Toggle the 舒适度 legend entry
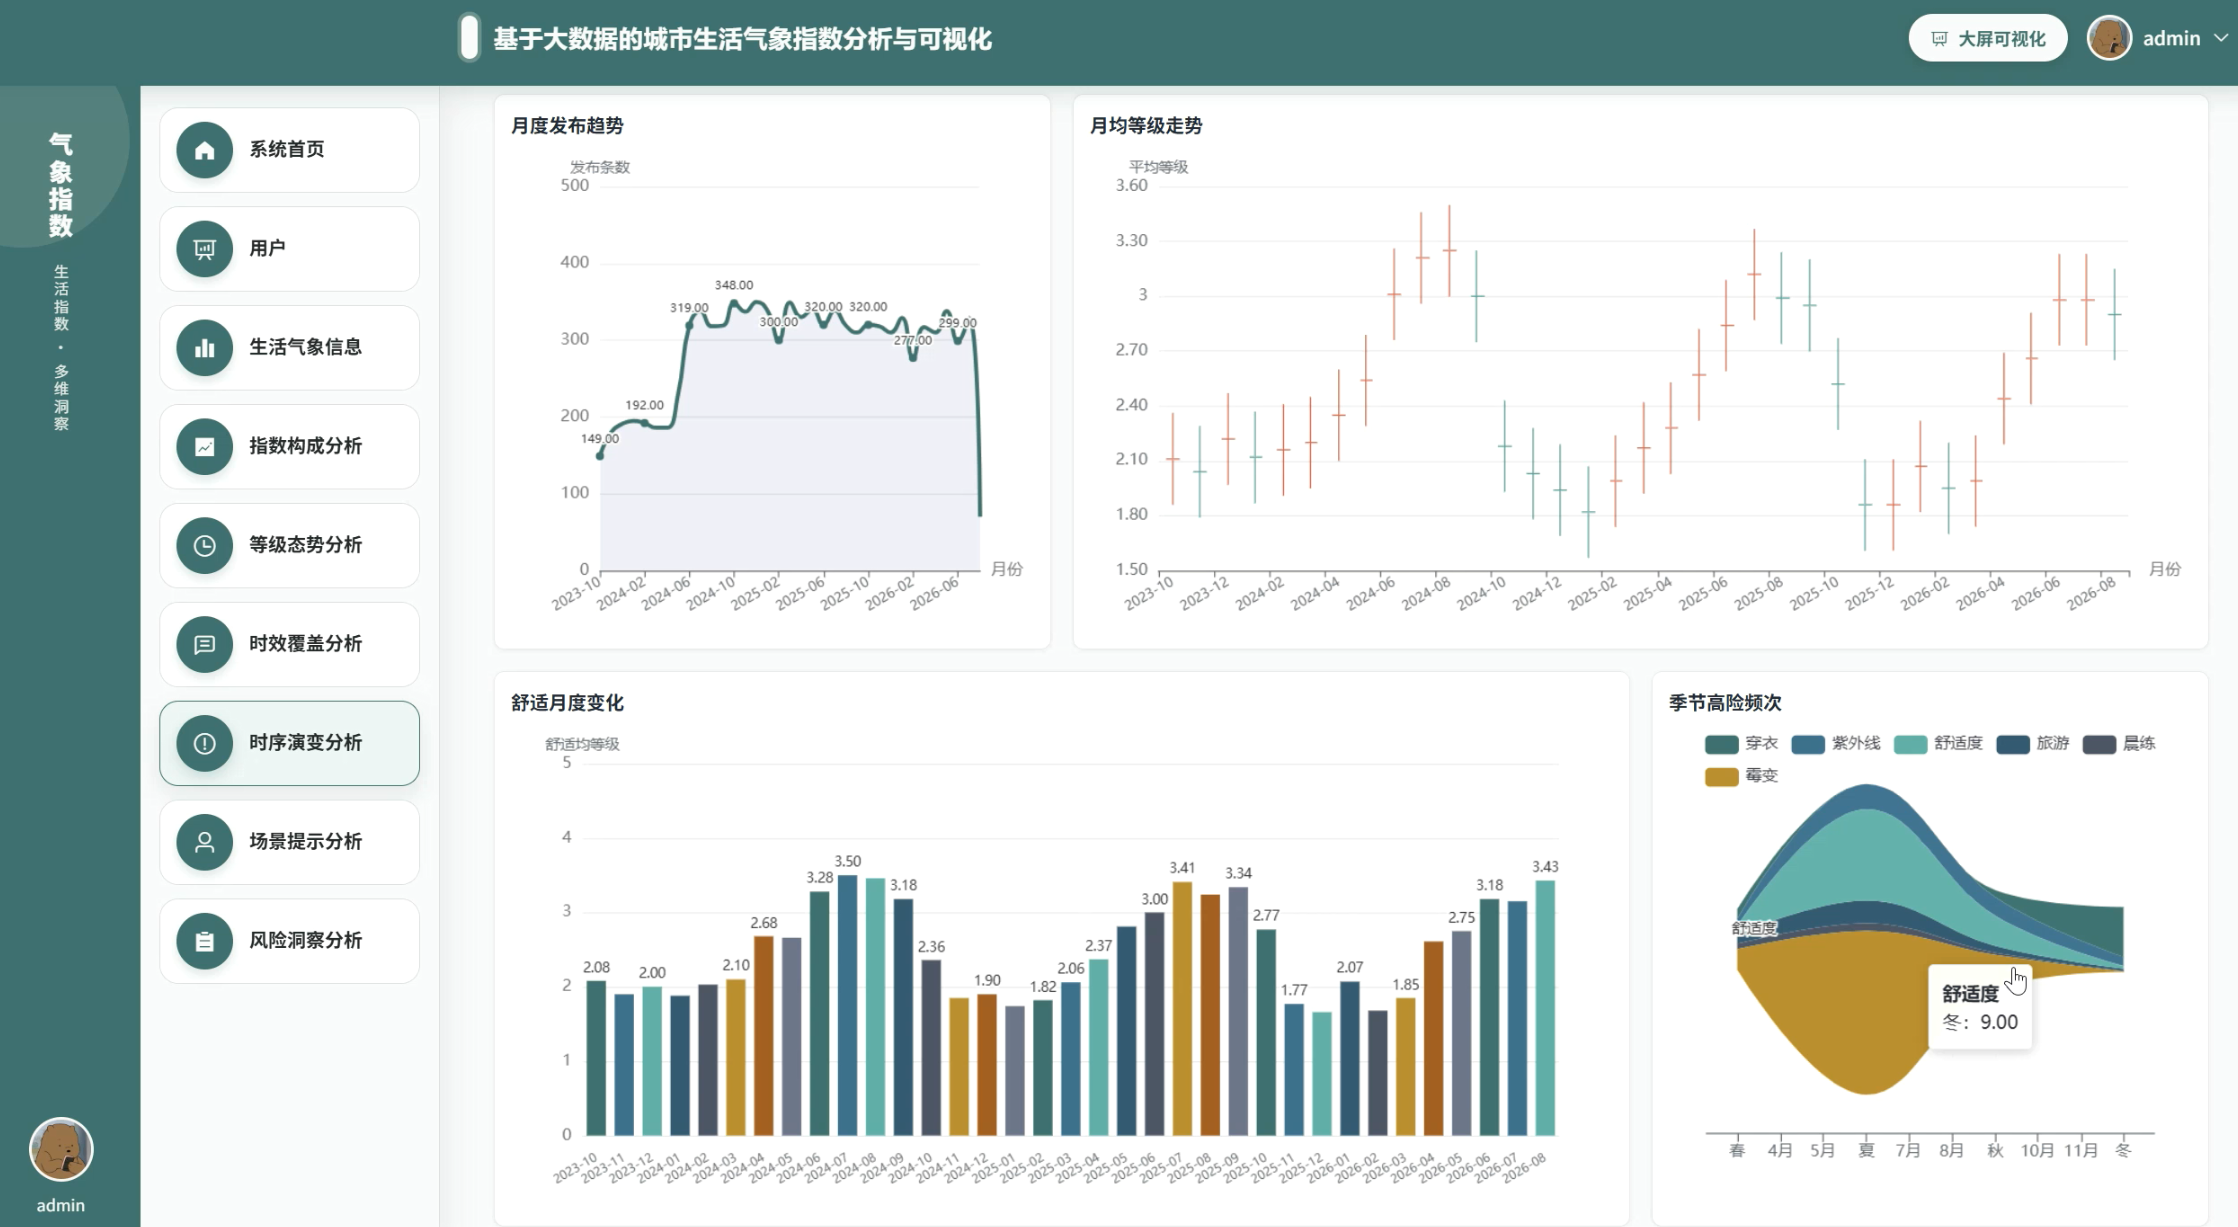Screen dimensions: 2238x1227 coord(1938,744)
